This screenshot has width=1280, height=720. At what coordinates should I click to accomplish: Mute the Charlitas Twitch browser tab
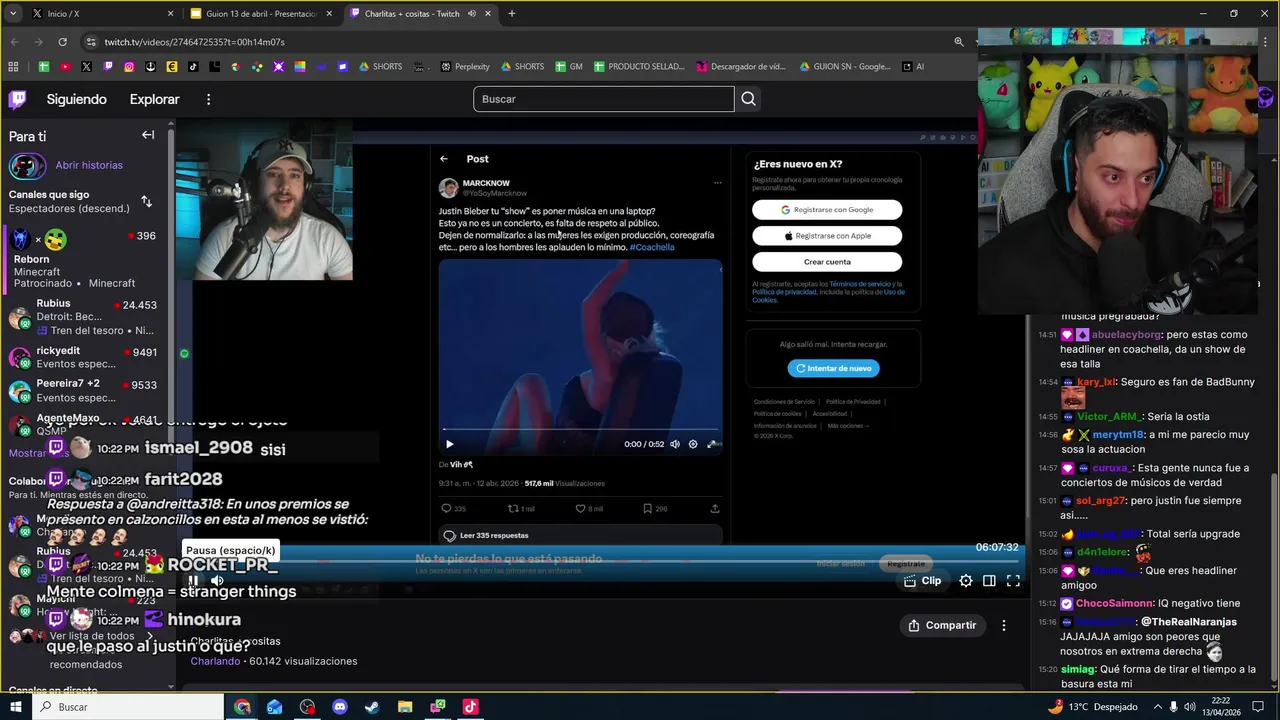(x=472, y=14)
